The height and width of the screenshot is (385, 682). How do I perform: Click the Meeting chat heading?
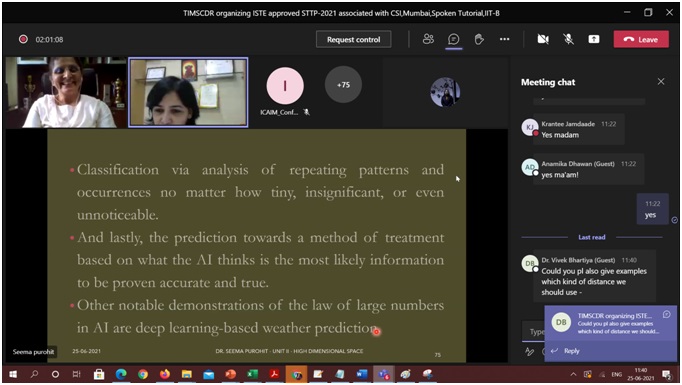tap(548, 82)
